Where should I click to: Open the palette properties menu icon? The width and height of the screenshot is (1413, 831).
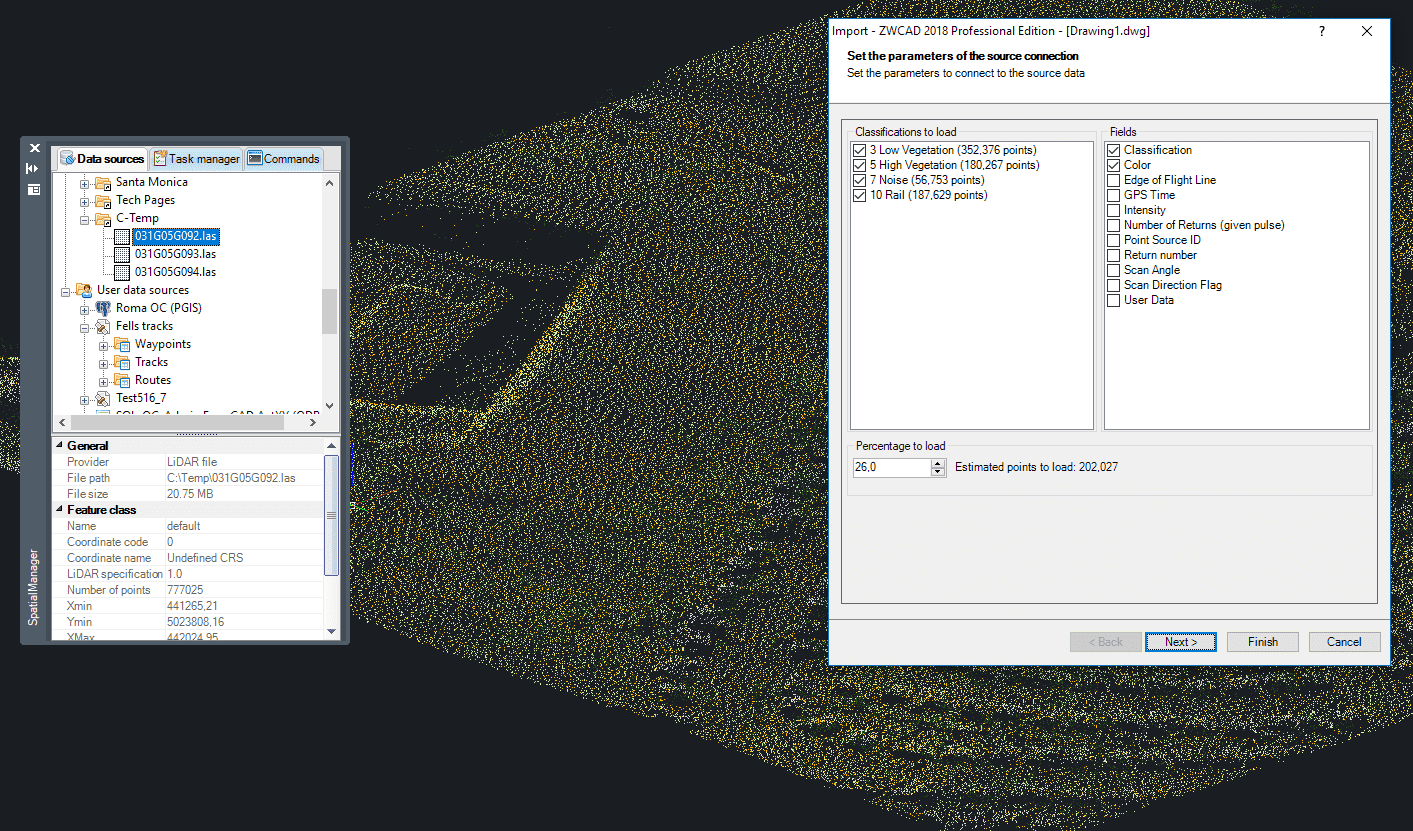click(33, 188)
